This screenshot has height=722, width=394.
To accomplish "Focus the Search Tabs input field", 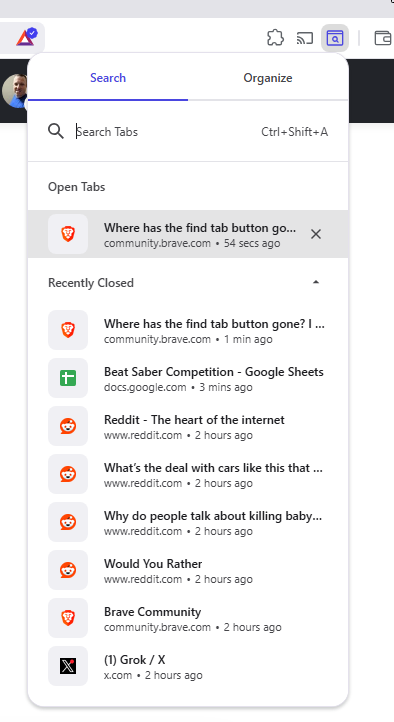I will point(166,132).
